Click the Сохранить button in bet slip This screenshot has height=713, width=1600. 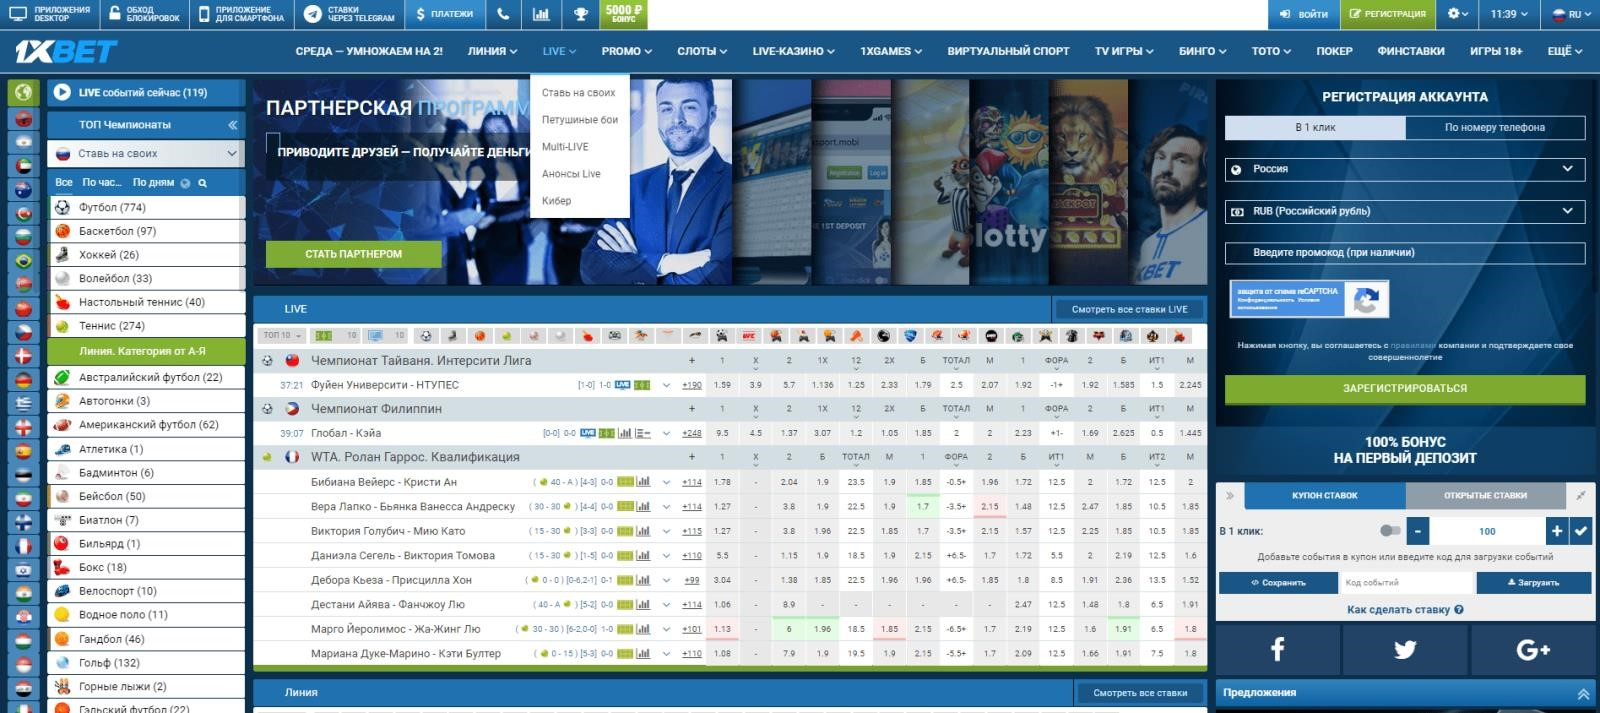tap(1278, 582)
